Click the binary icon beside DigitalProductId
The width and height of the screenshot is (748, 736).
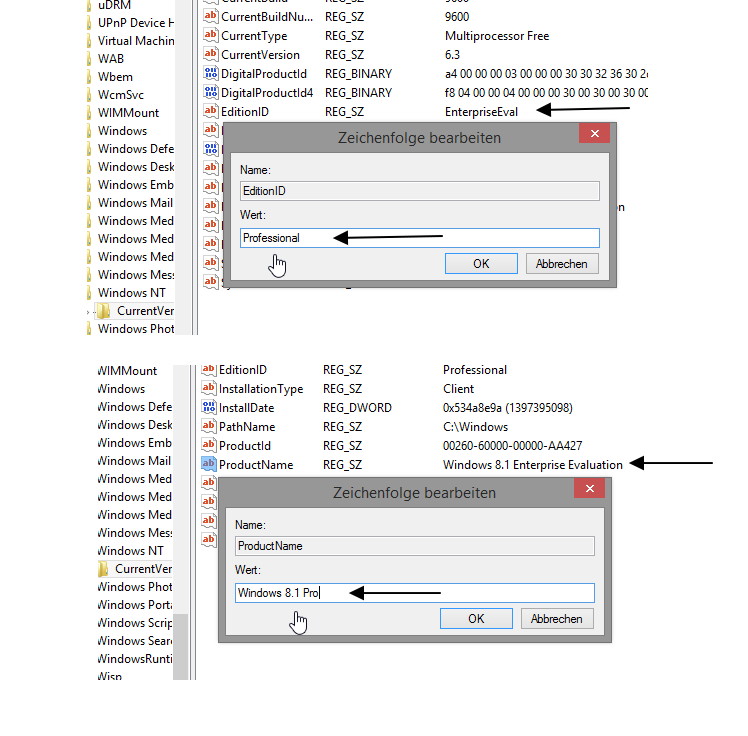(210, 73)
